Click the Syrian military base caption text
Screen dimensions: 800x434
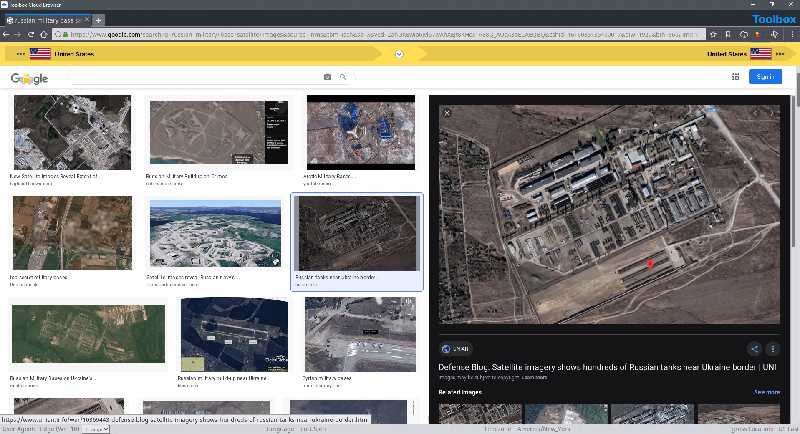[327, 378]
